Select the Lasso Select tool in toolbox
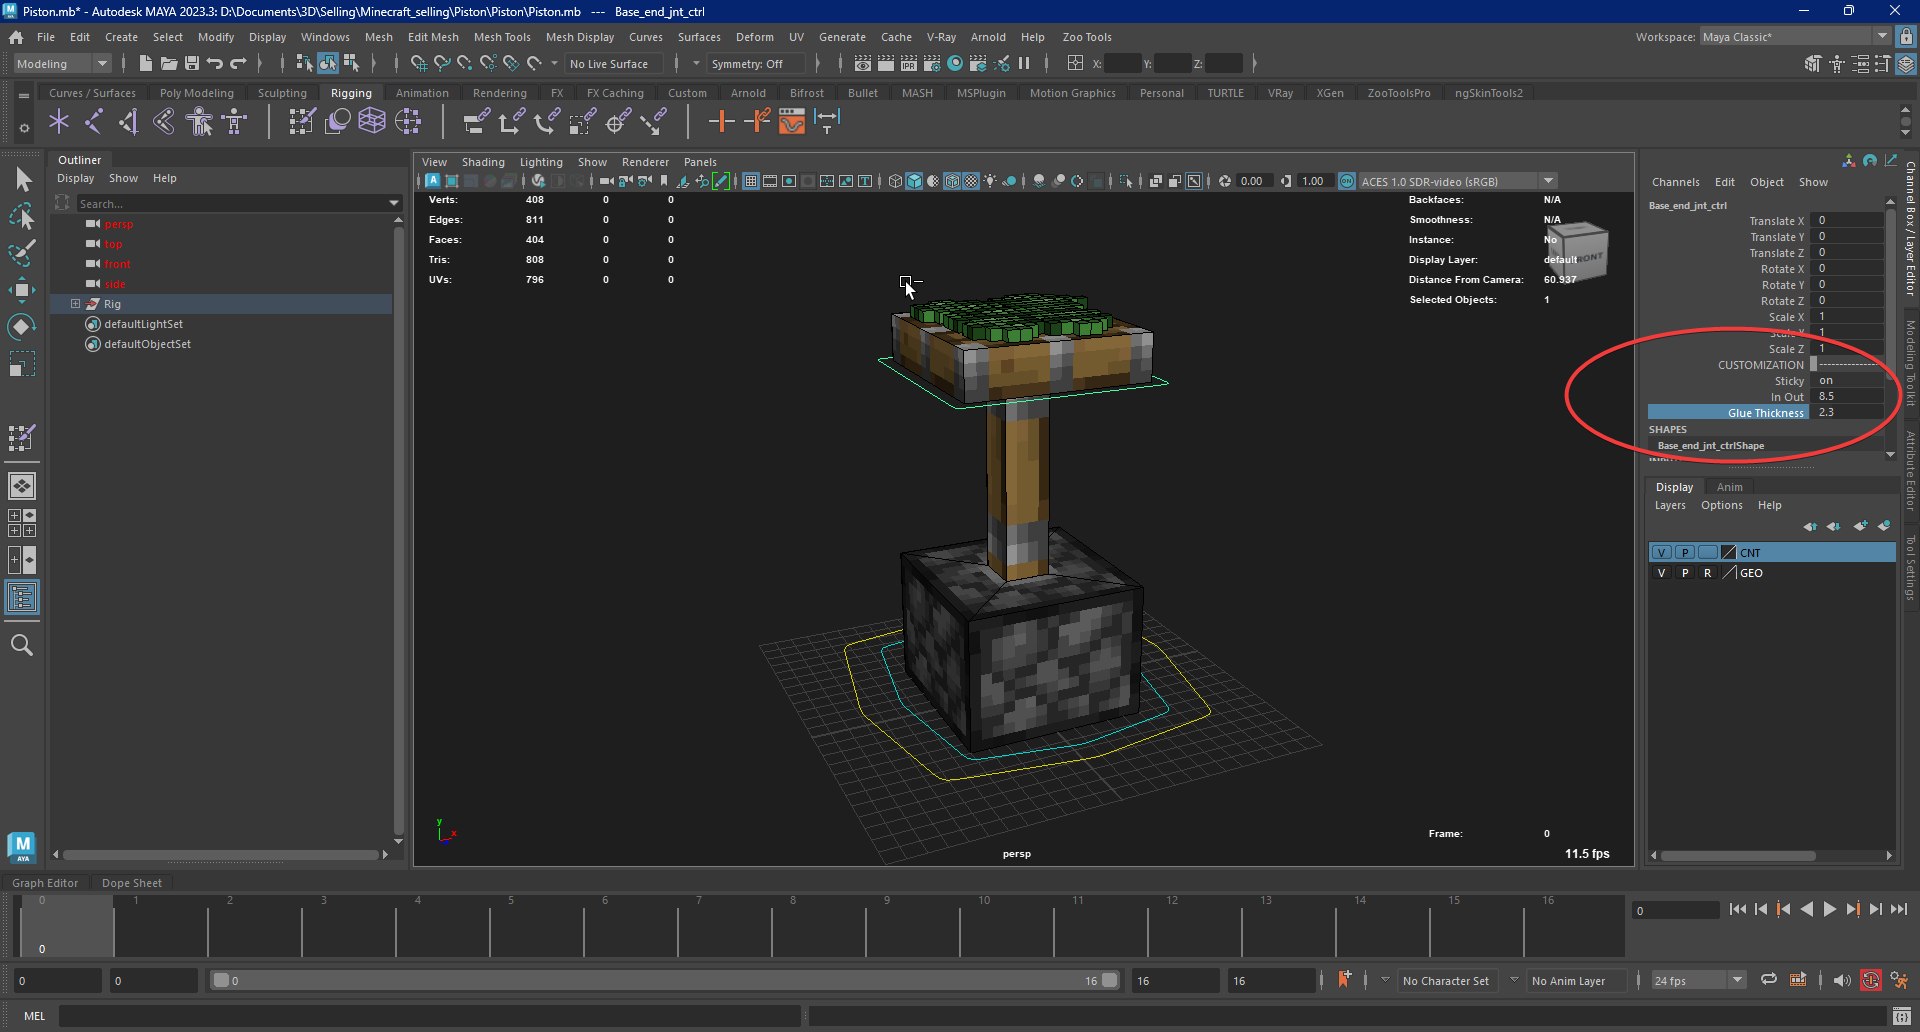1920x1032 pixels. coord(22,216)
